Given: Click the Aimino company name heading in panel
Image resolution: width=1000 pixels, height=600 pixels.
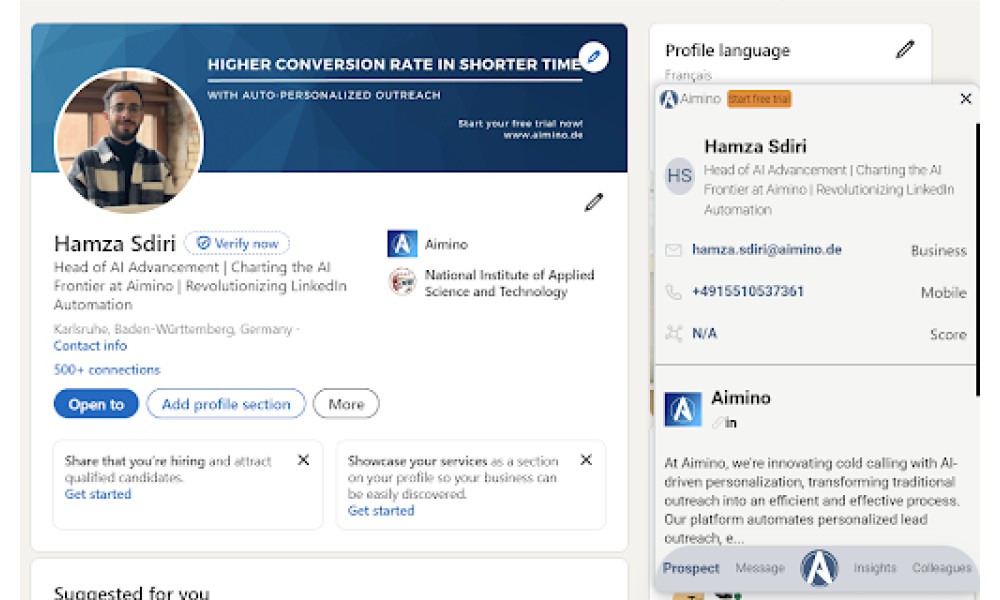Looking at the screenshot, I should point(740,398).
